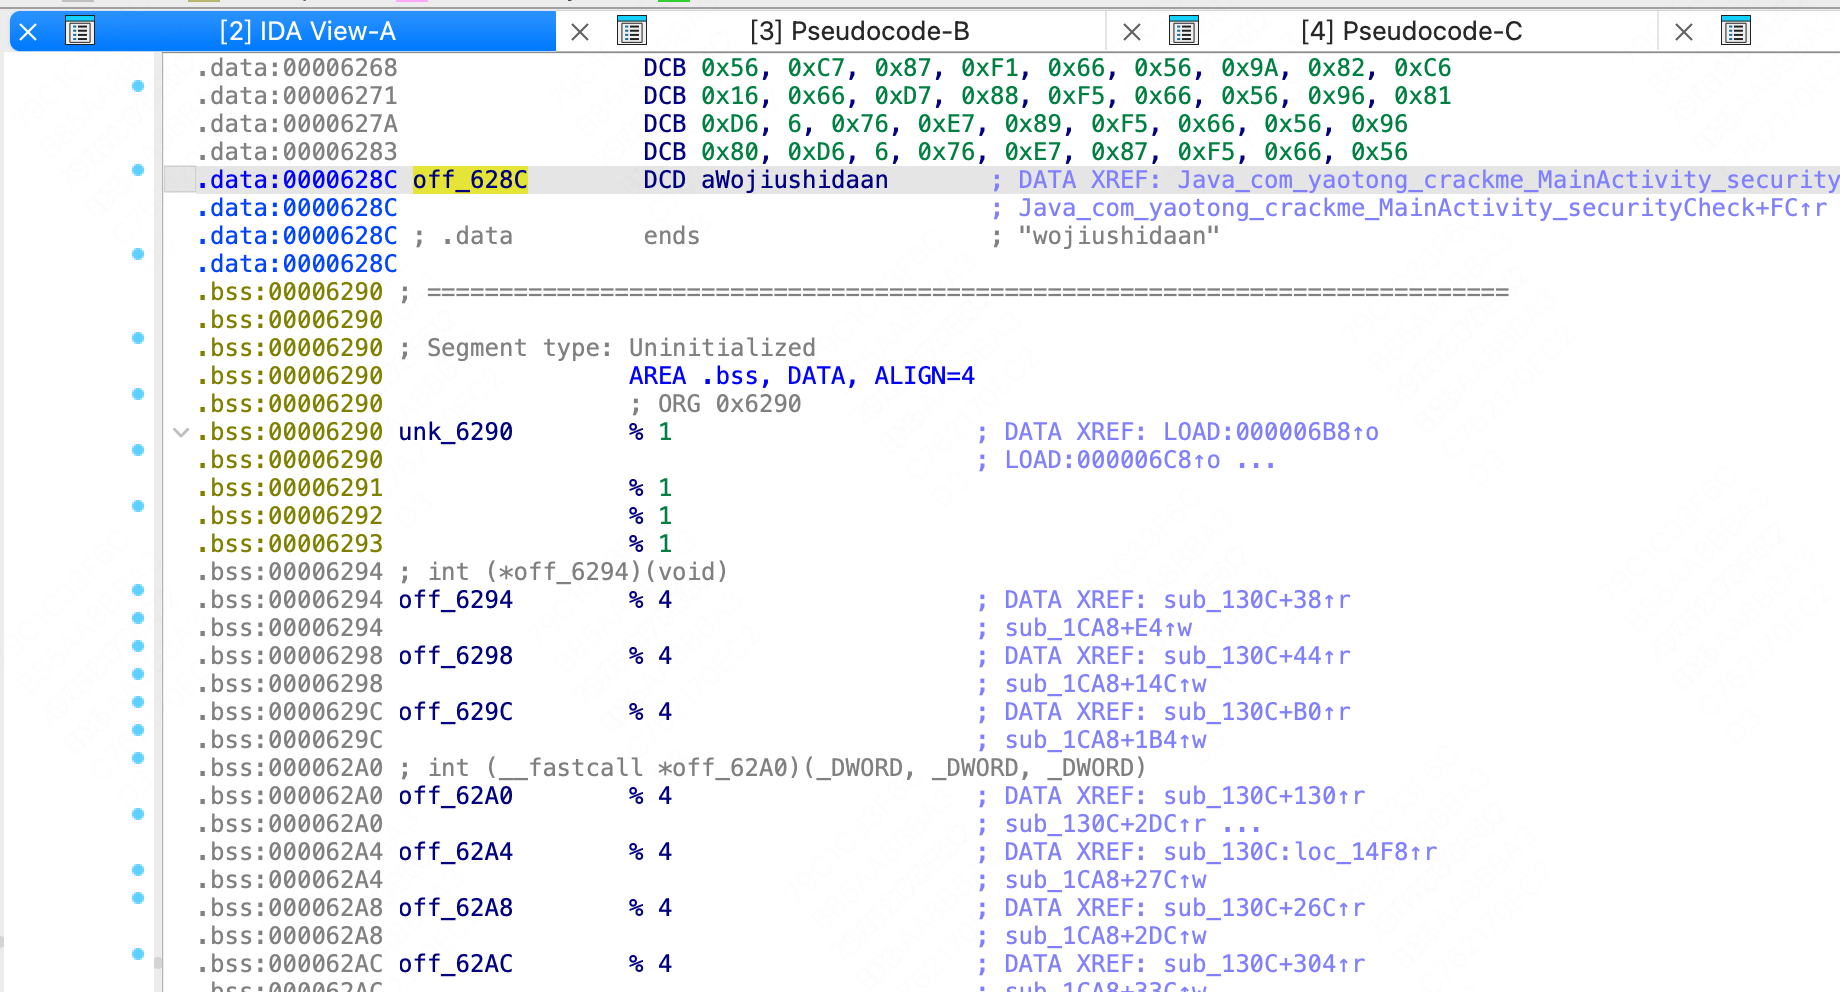Click the view icon on Pseudocode-C tab
The width and height of the screenshot is (1840, 992).
pyautogui.click(x=1183, y=32)
